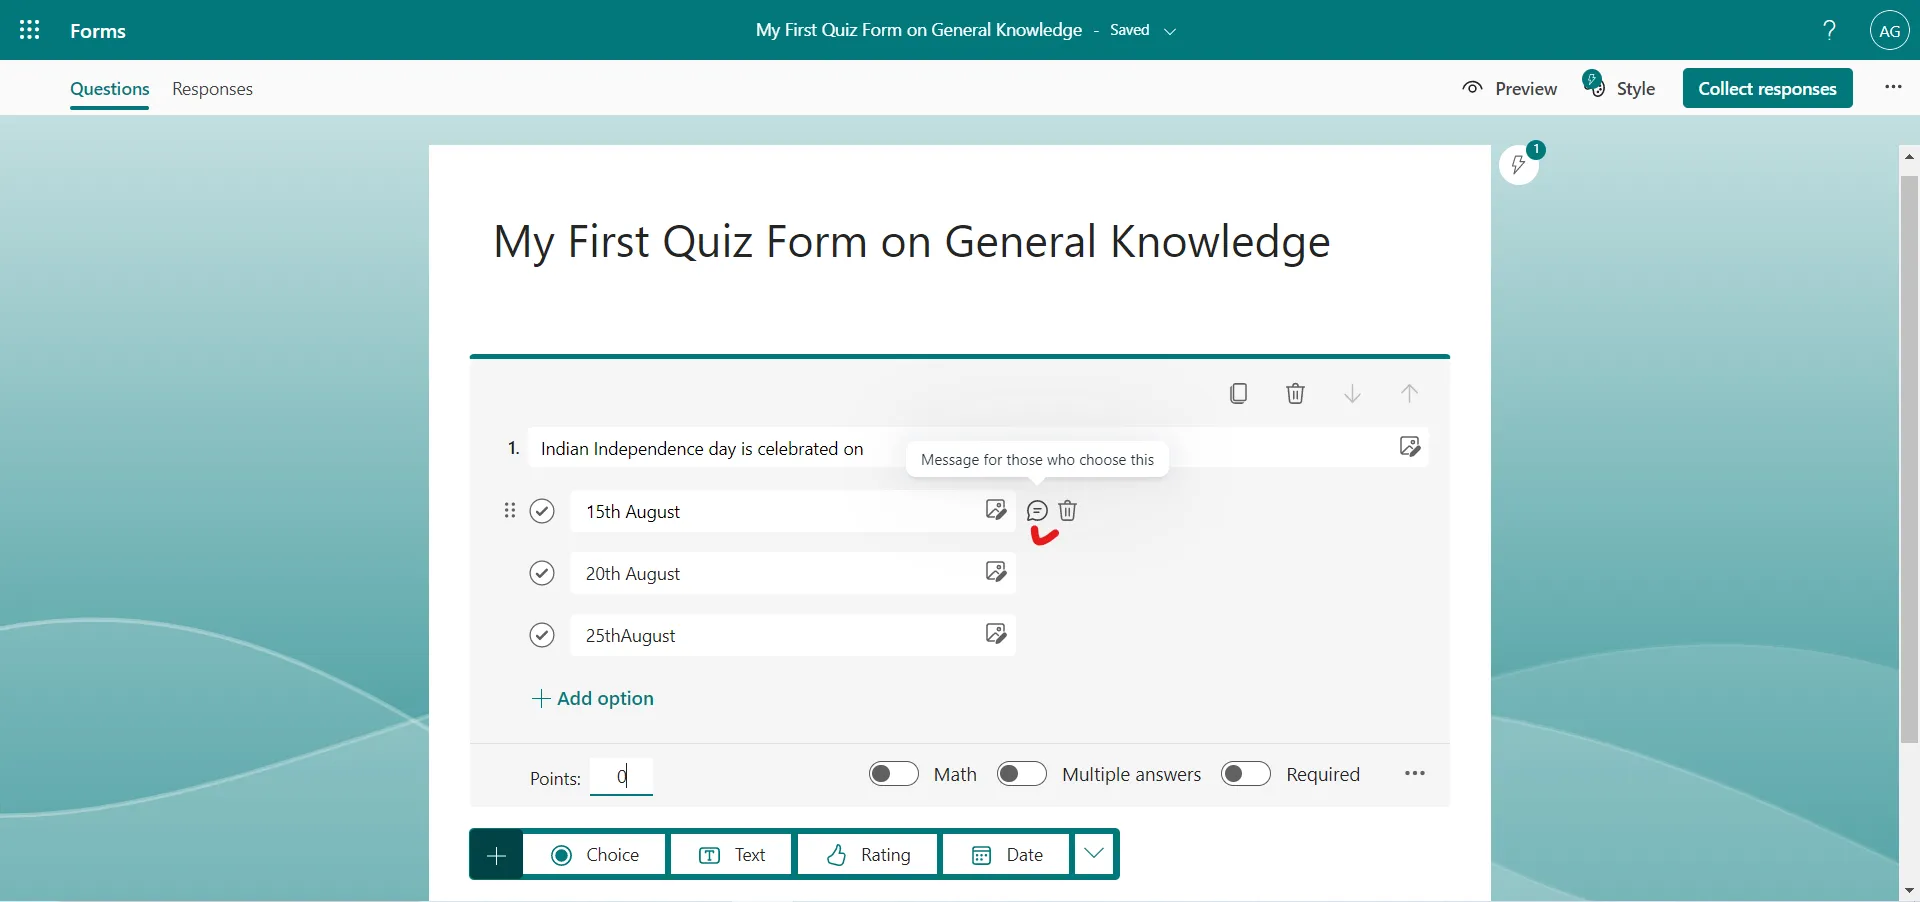Move question down with down arrow icon
Viewport: 1920px width, 902px height.
coord(1352,393)
